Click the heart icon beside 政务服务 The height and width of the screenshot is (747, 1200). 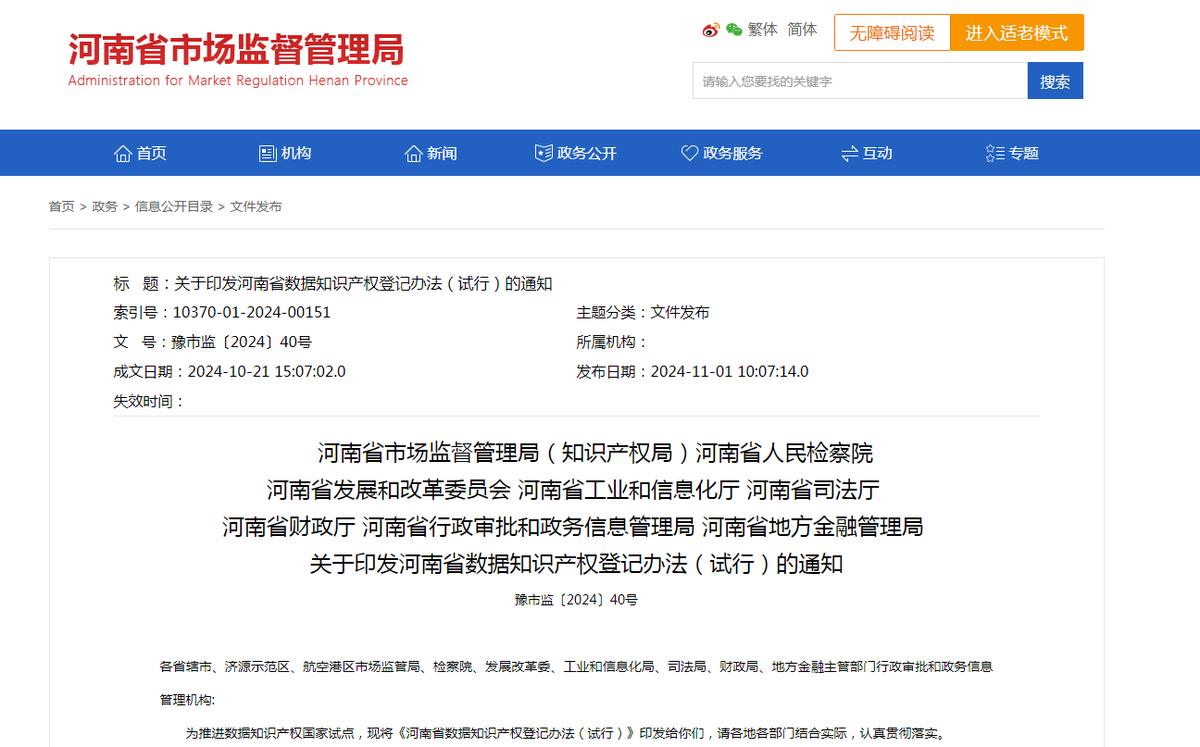tap(690, 154)
